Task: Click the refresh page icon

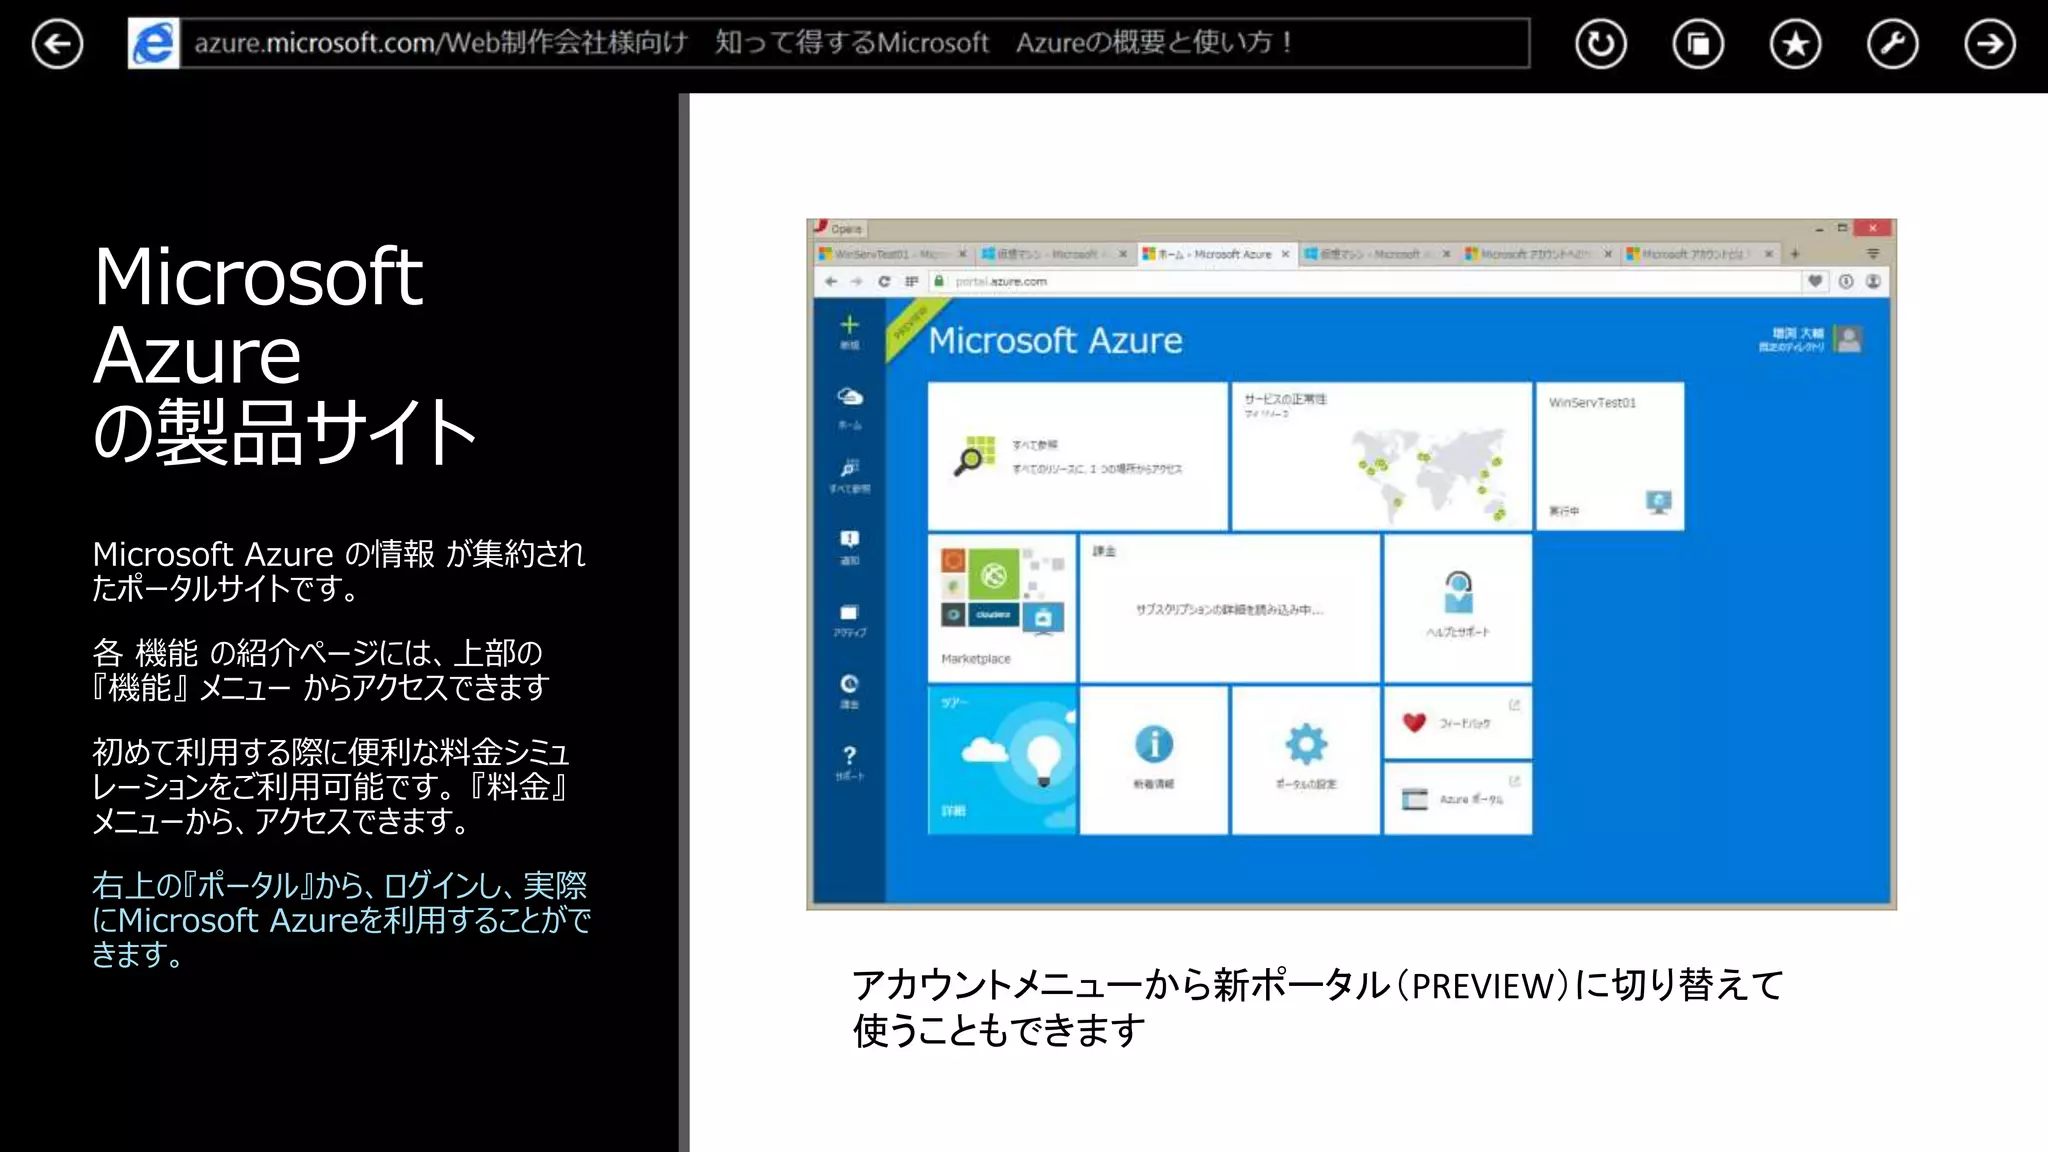Action: tap(1601, 44)
